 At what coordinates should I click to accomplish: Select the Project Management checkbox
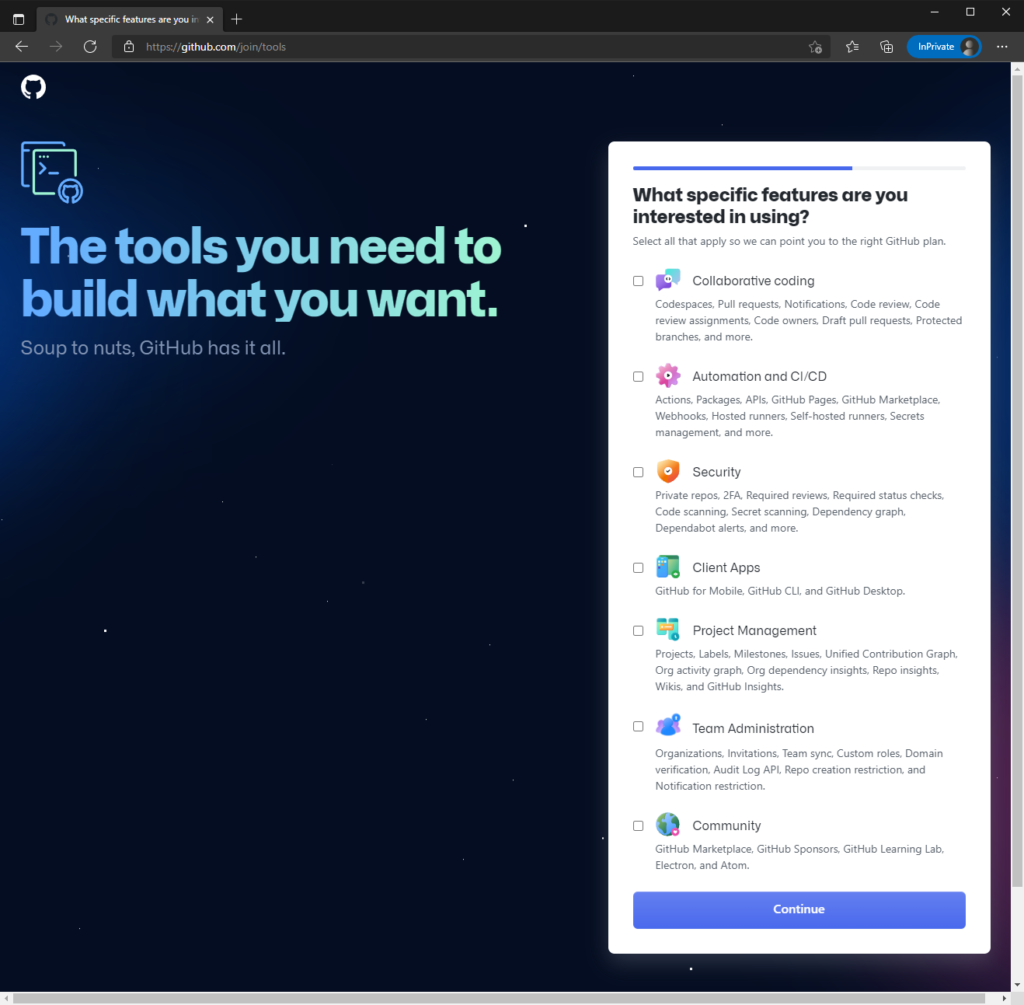pos(638,631)
